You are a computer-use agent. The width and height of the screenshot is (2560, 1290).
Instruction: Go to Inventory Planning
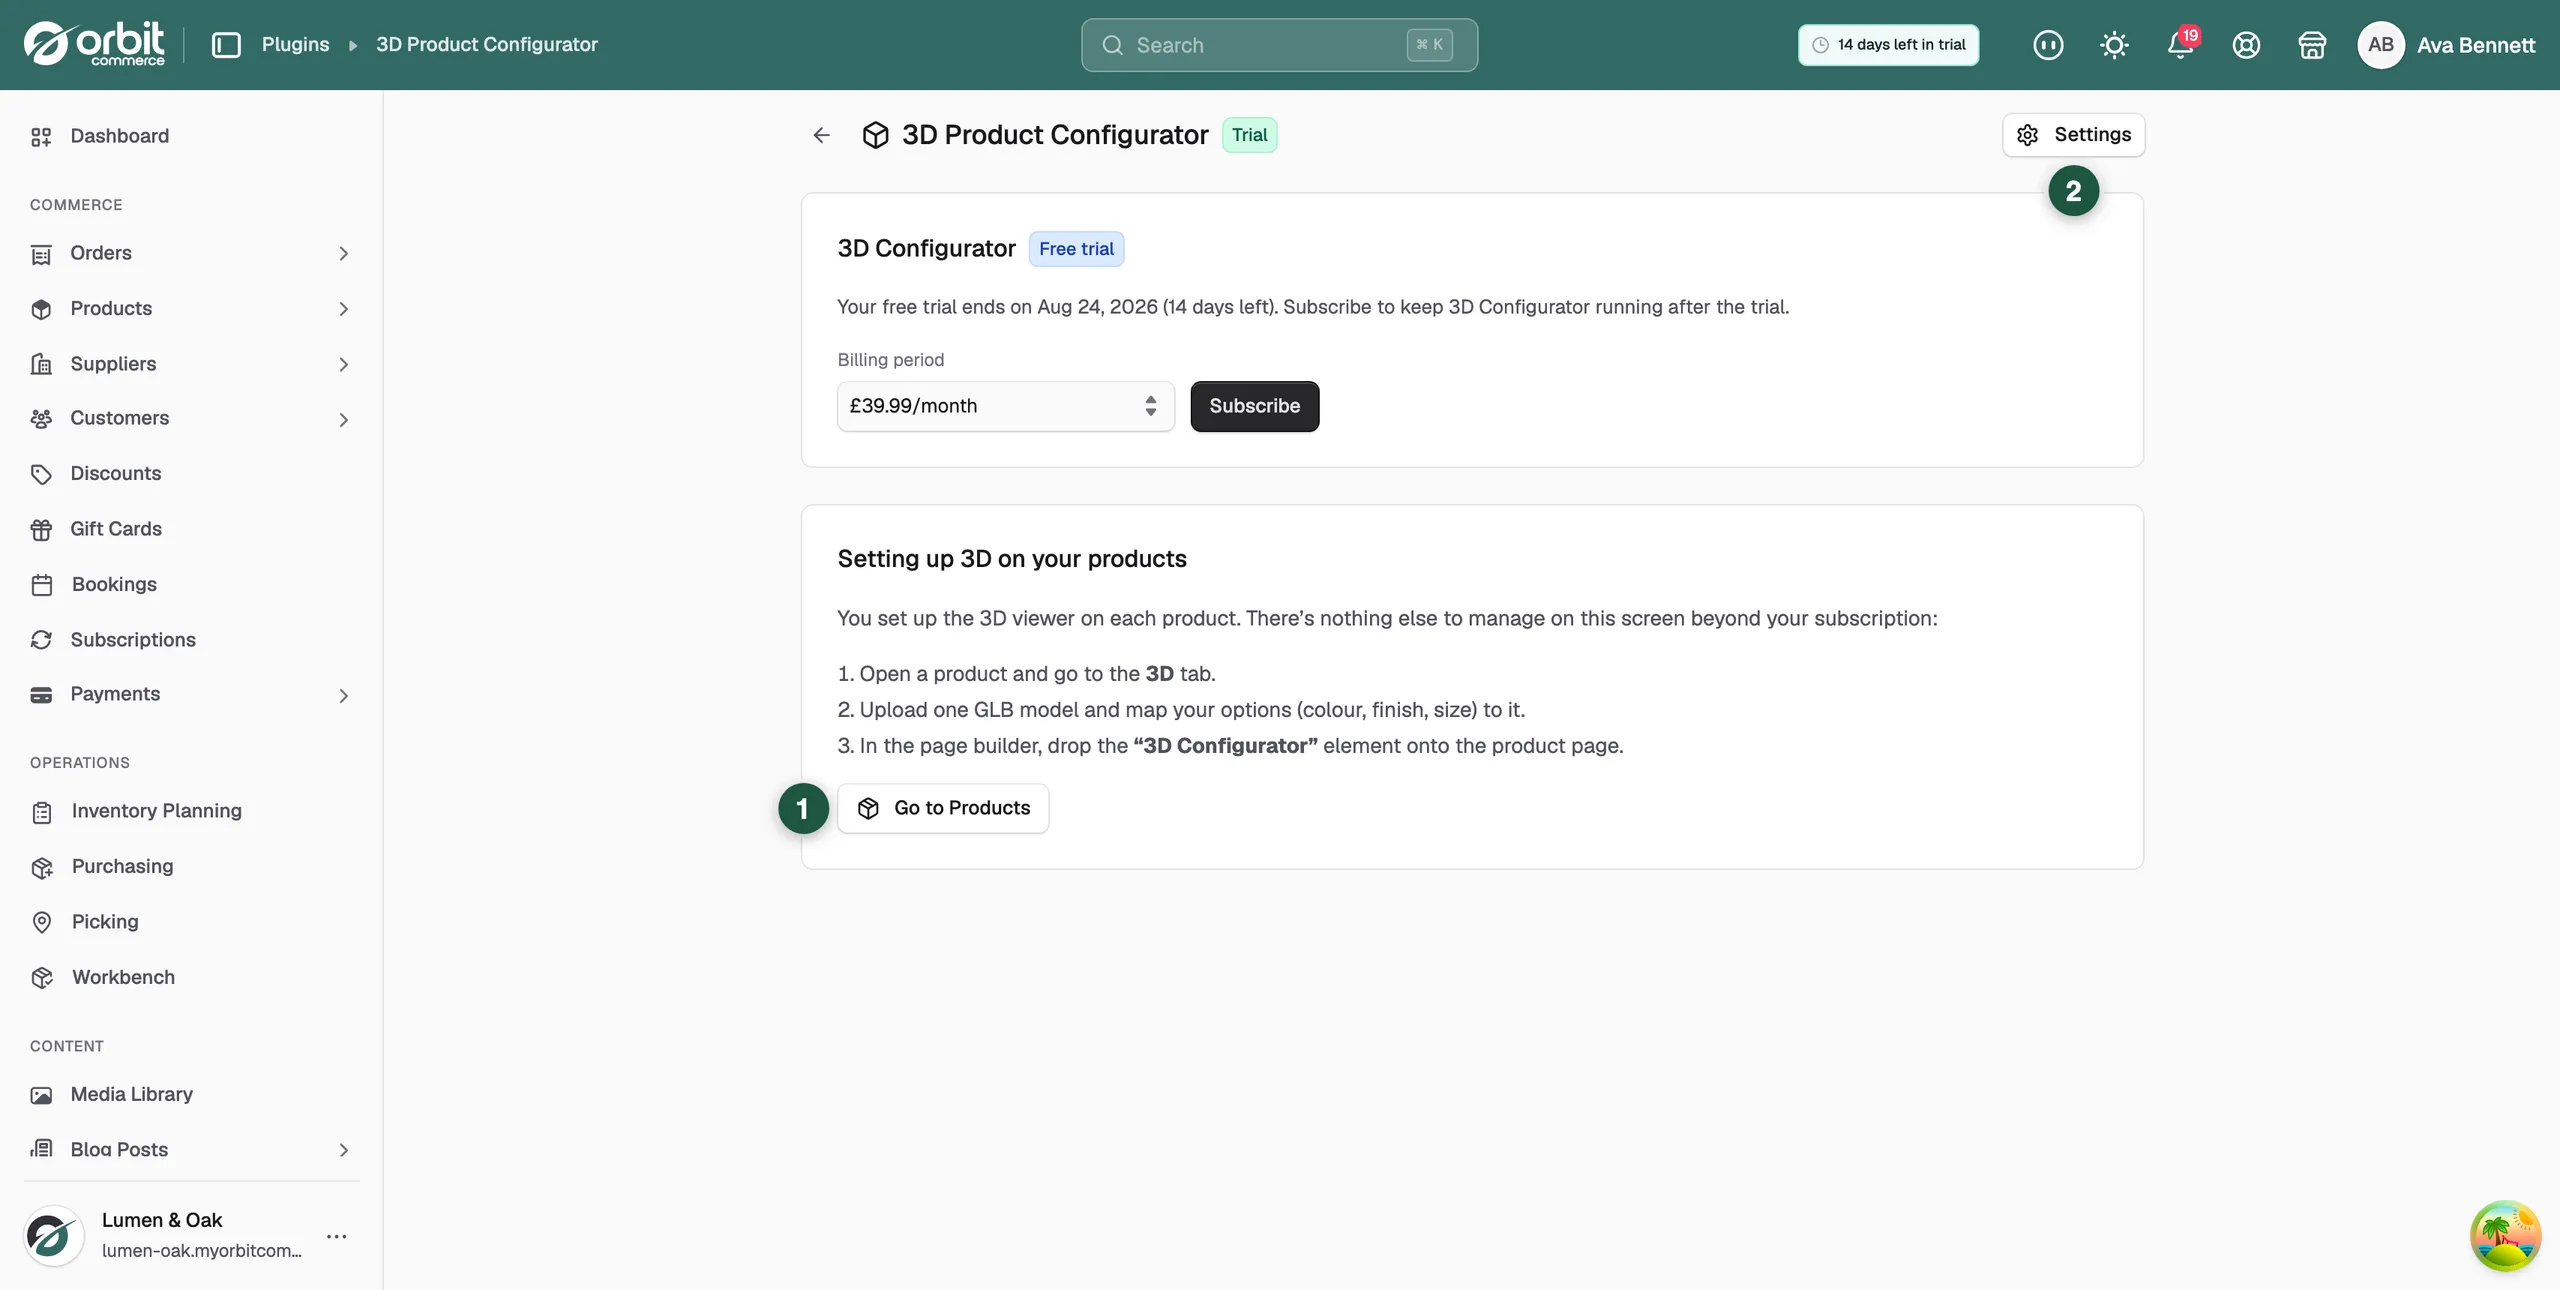tap(191, 812)
